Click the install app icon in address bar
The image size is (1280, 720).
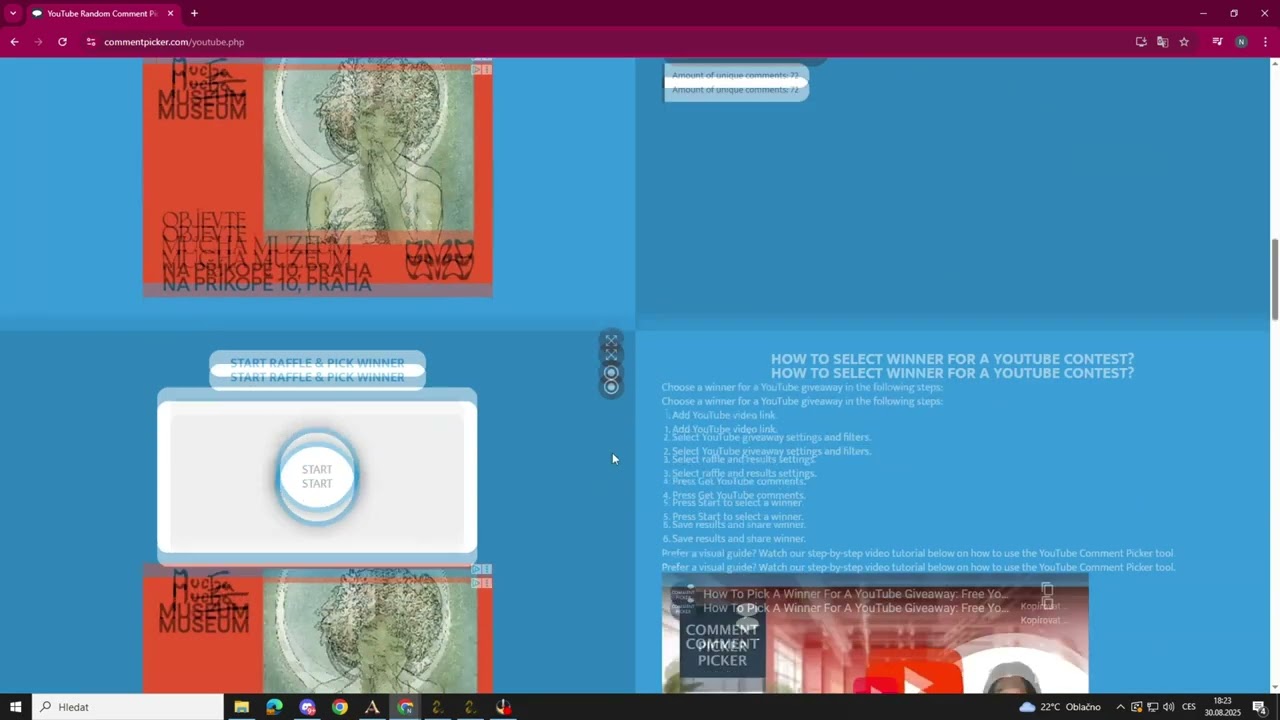click(x=1141, y=42)
